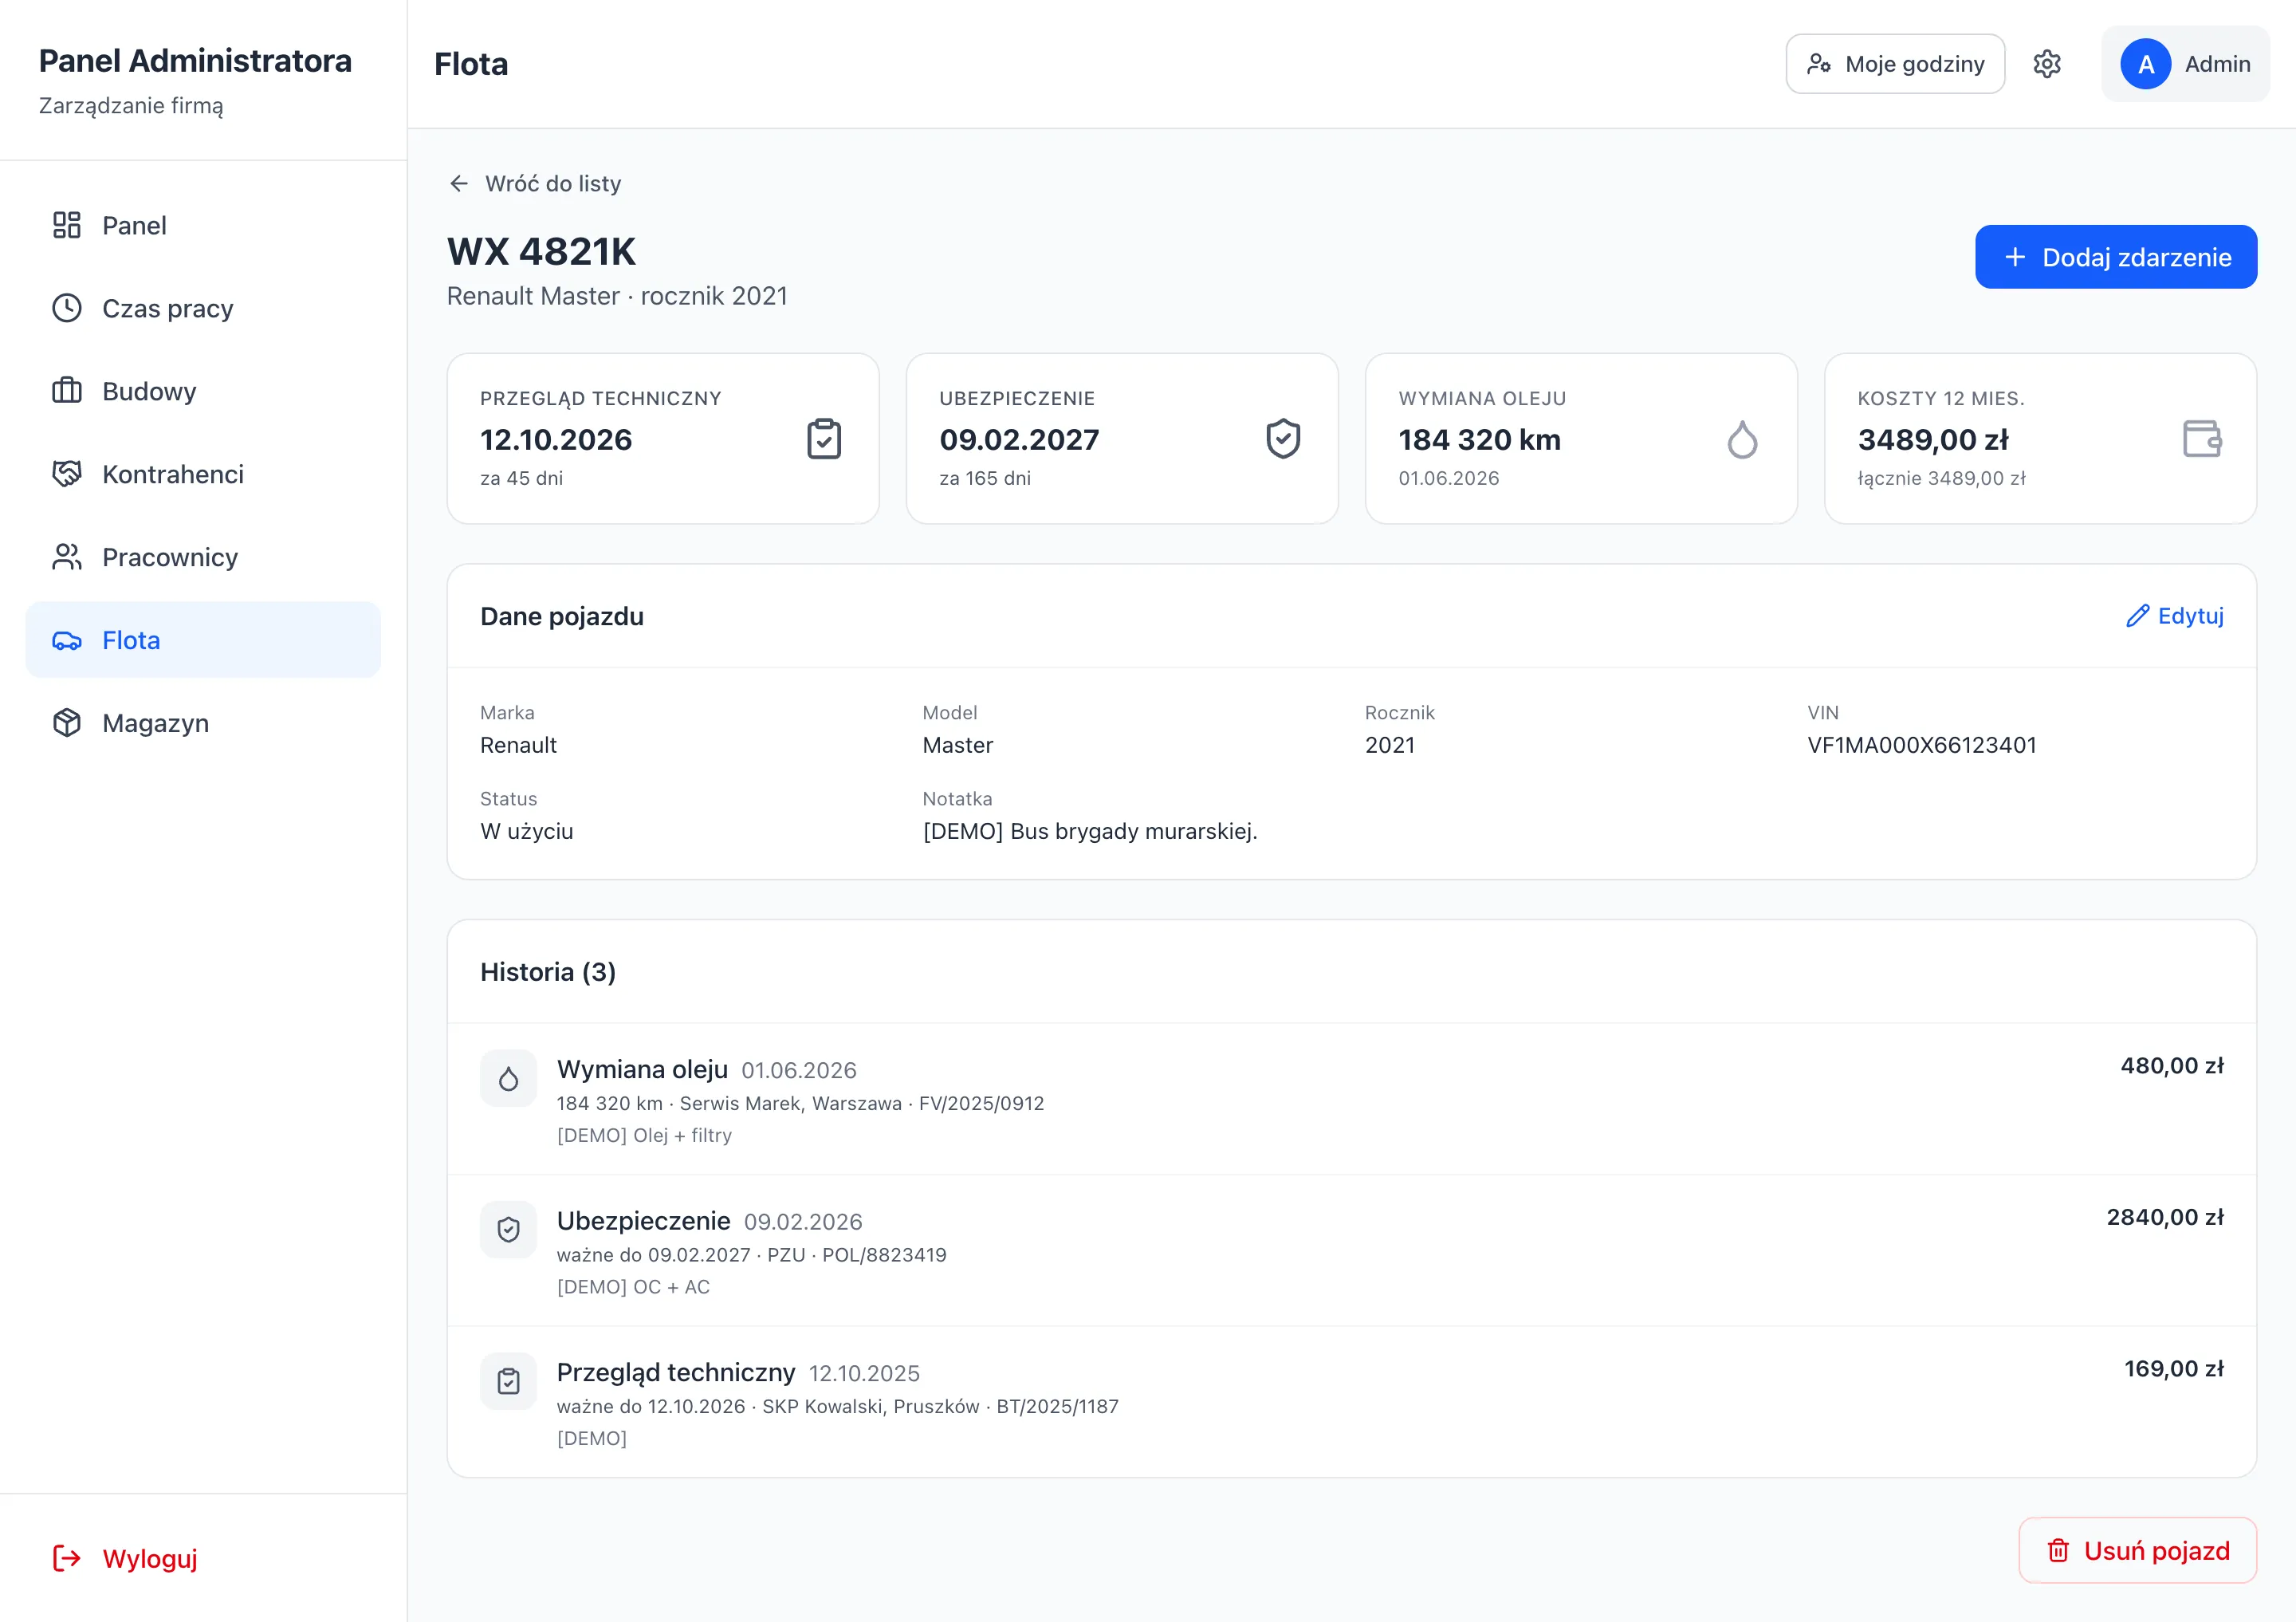
Task: Click the VIN value VF1MA000X66123401
Action: 1921,745
